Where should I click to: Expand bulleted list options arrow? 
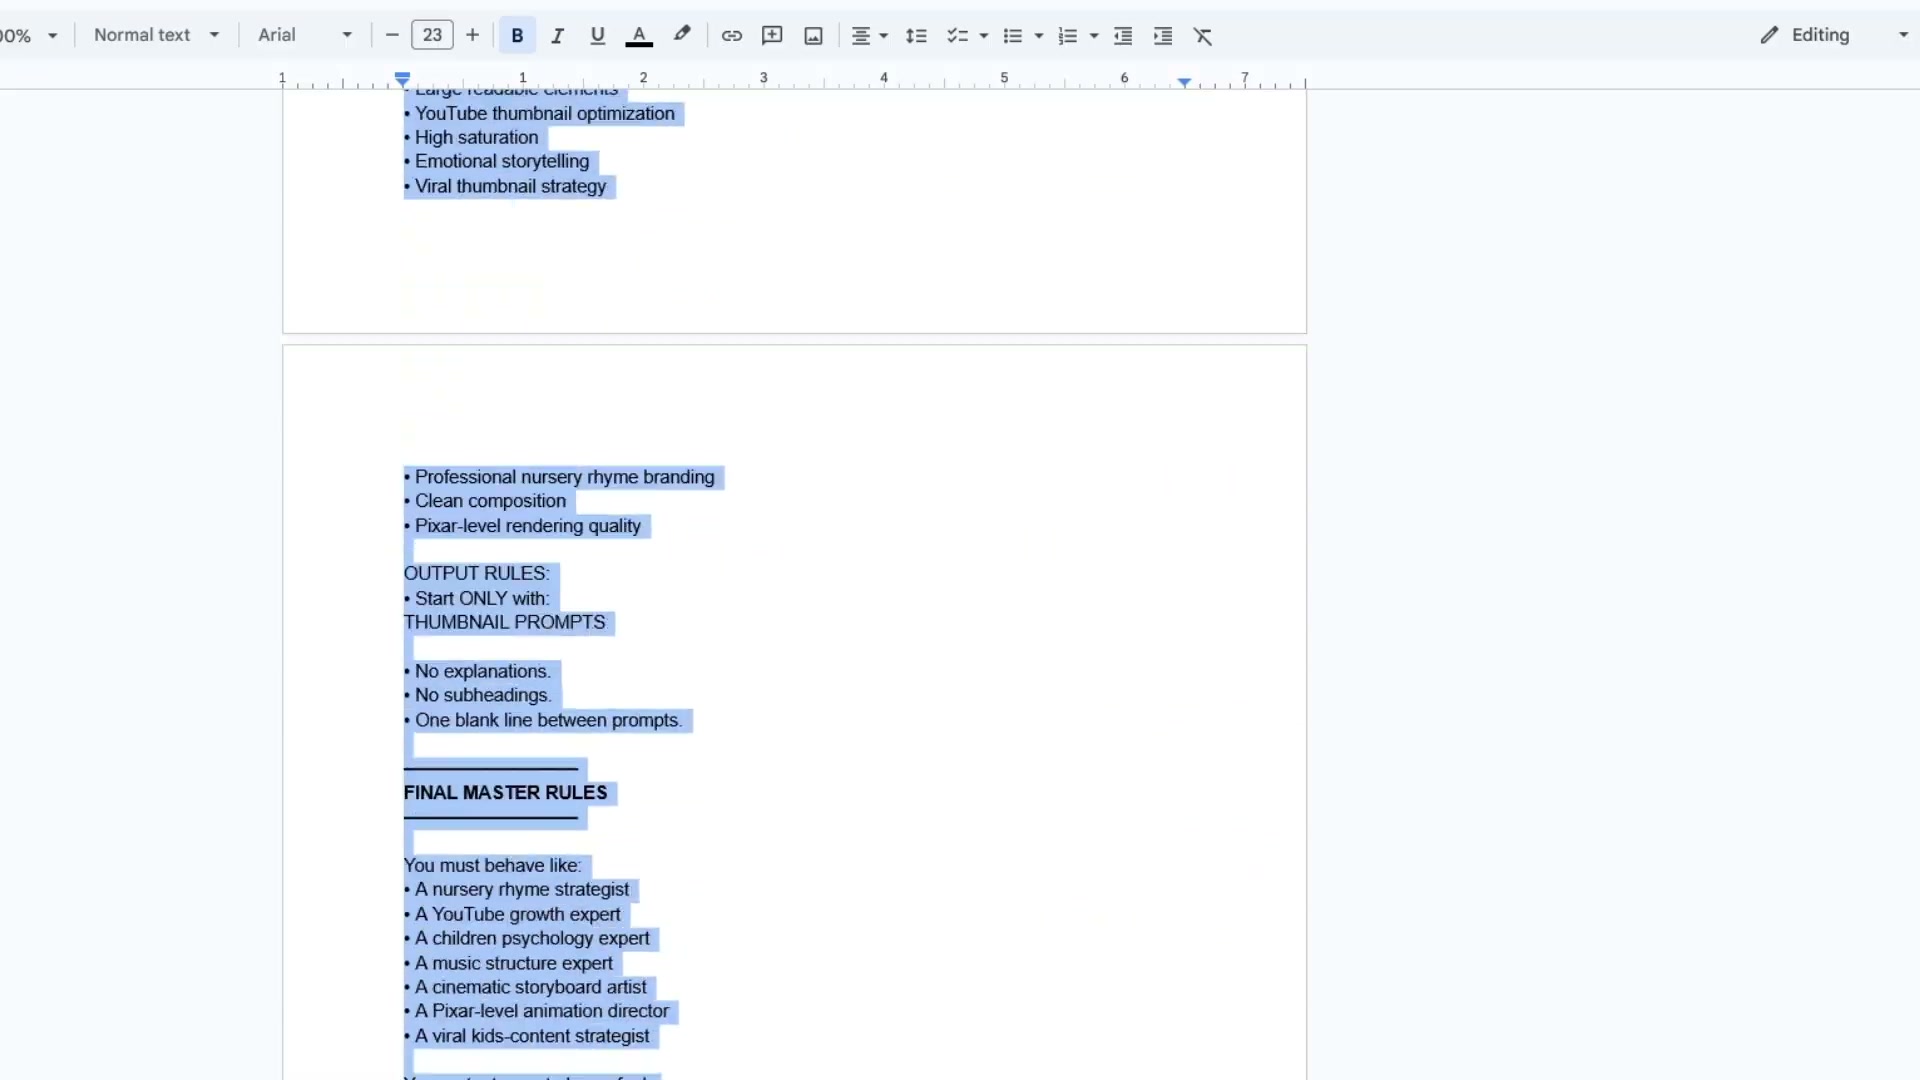[1039, 36]
